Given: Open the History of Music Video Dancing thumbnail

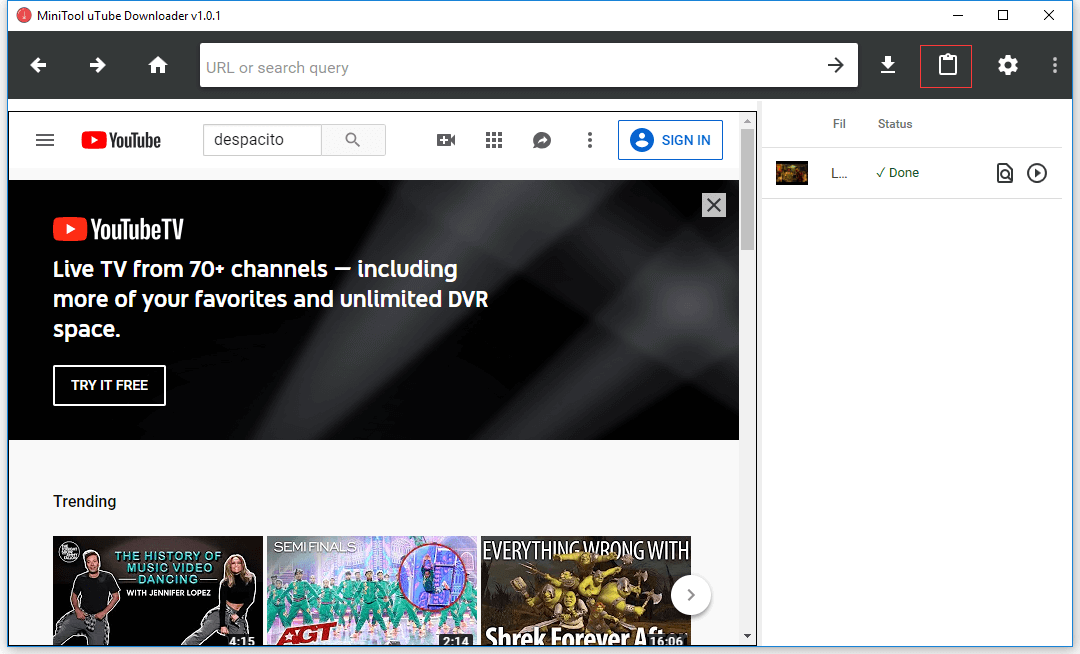Looking at the screenshot, I should [158, 591].
